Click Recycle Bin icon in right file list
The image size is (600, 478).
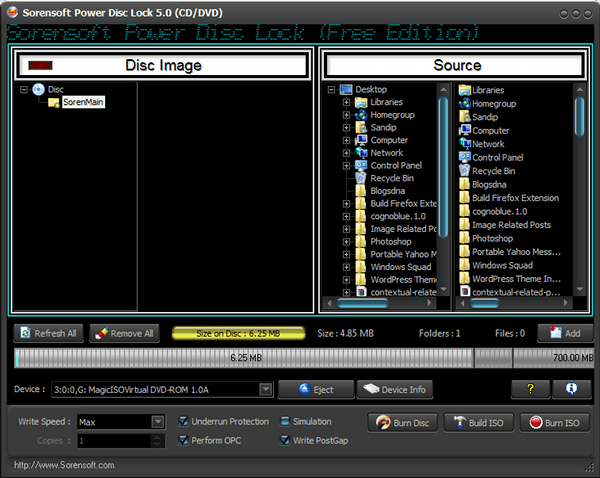[465, 171]
